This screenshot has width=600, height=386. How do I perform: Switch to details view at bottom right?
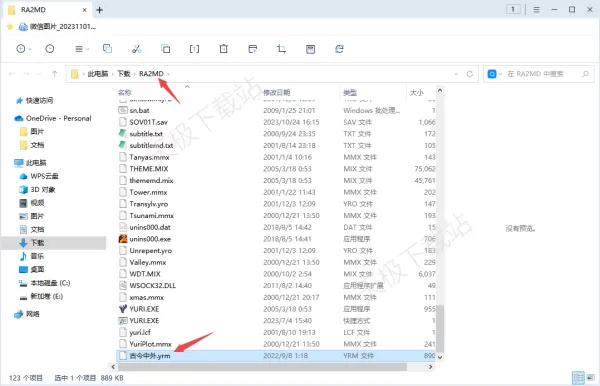(x=578, y=378)
